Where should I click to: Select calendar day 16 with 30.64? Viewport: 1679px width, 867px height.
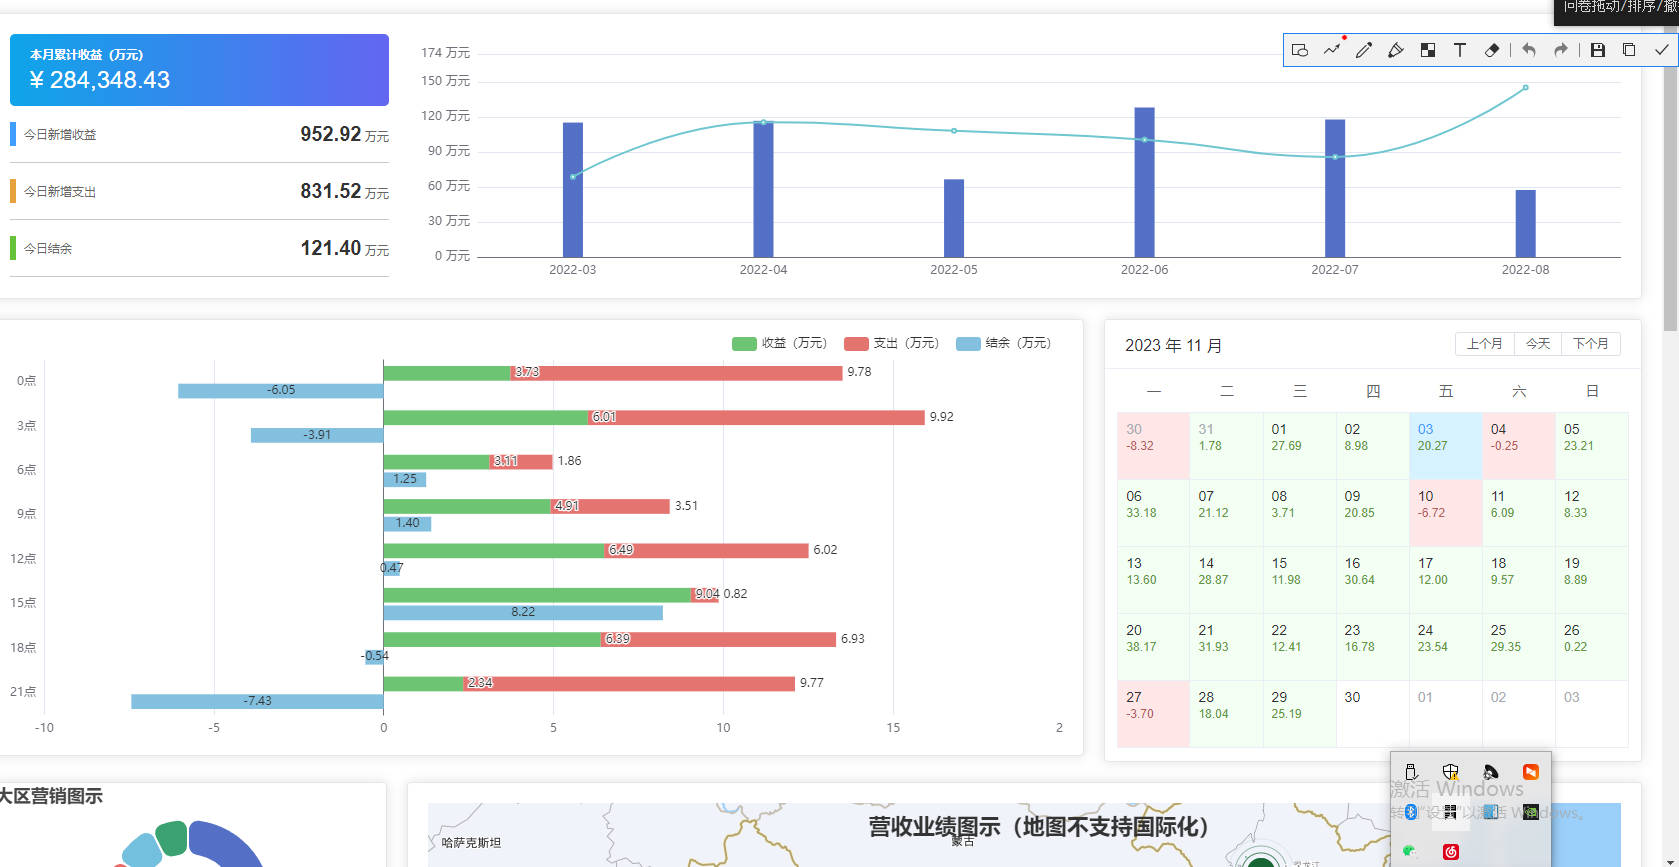[1373, 580]
